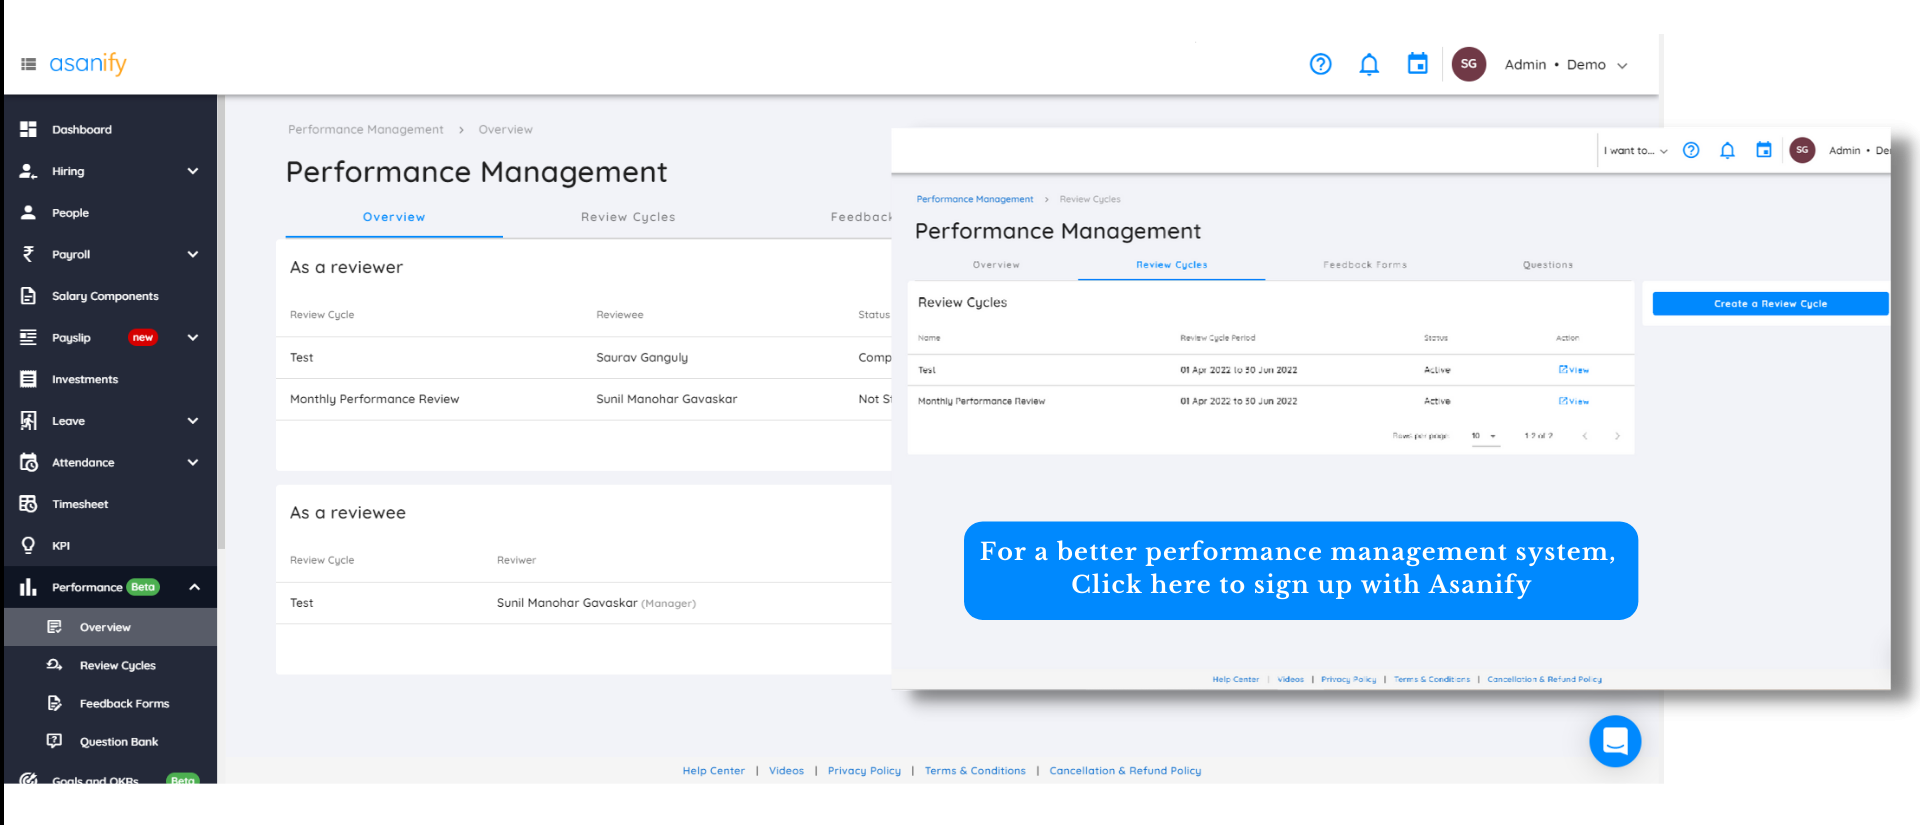Click calendar icon in overlay window header
This screenshot has width=1920, height=825.
pyautogui.click(x=1764, y=150)
